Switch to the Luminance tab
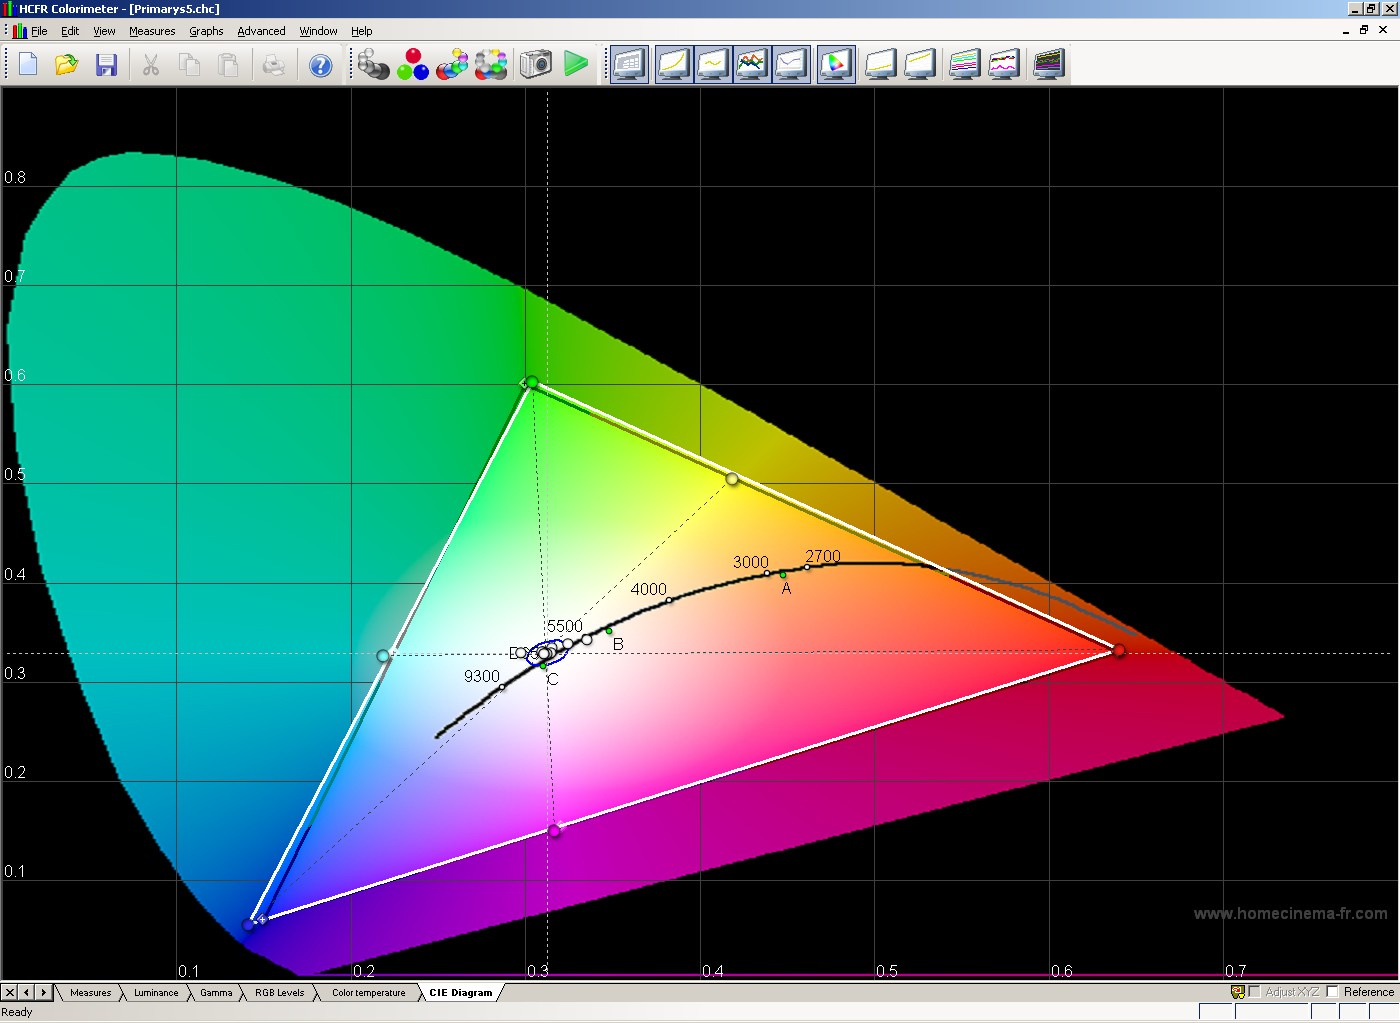Screen dimensions: 1400x1023 [x=156, y=993]
